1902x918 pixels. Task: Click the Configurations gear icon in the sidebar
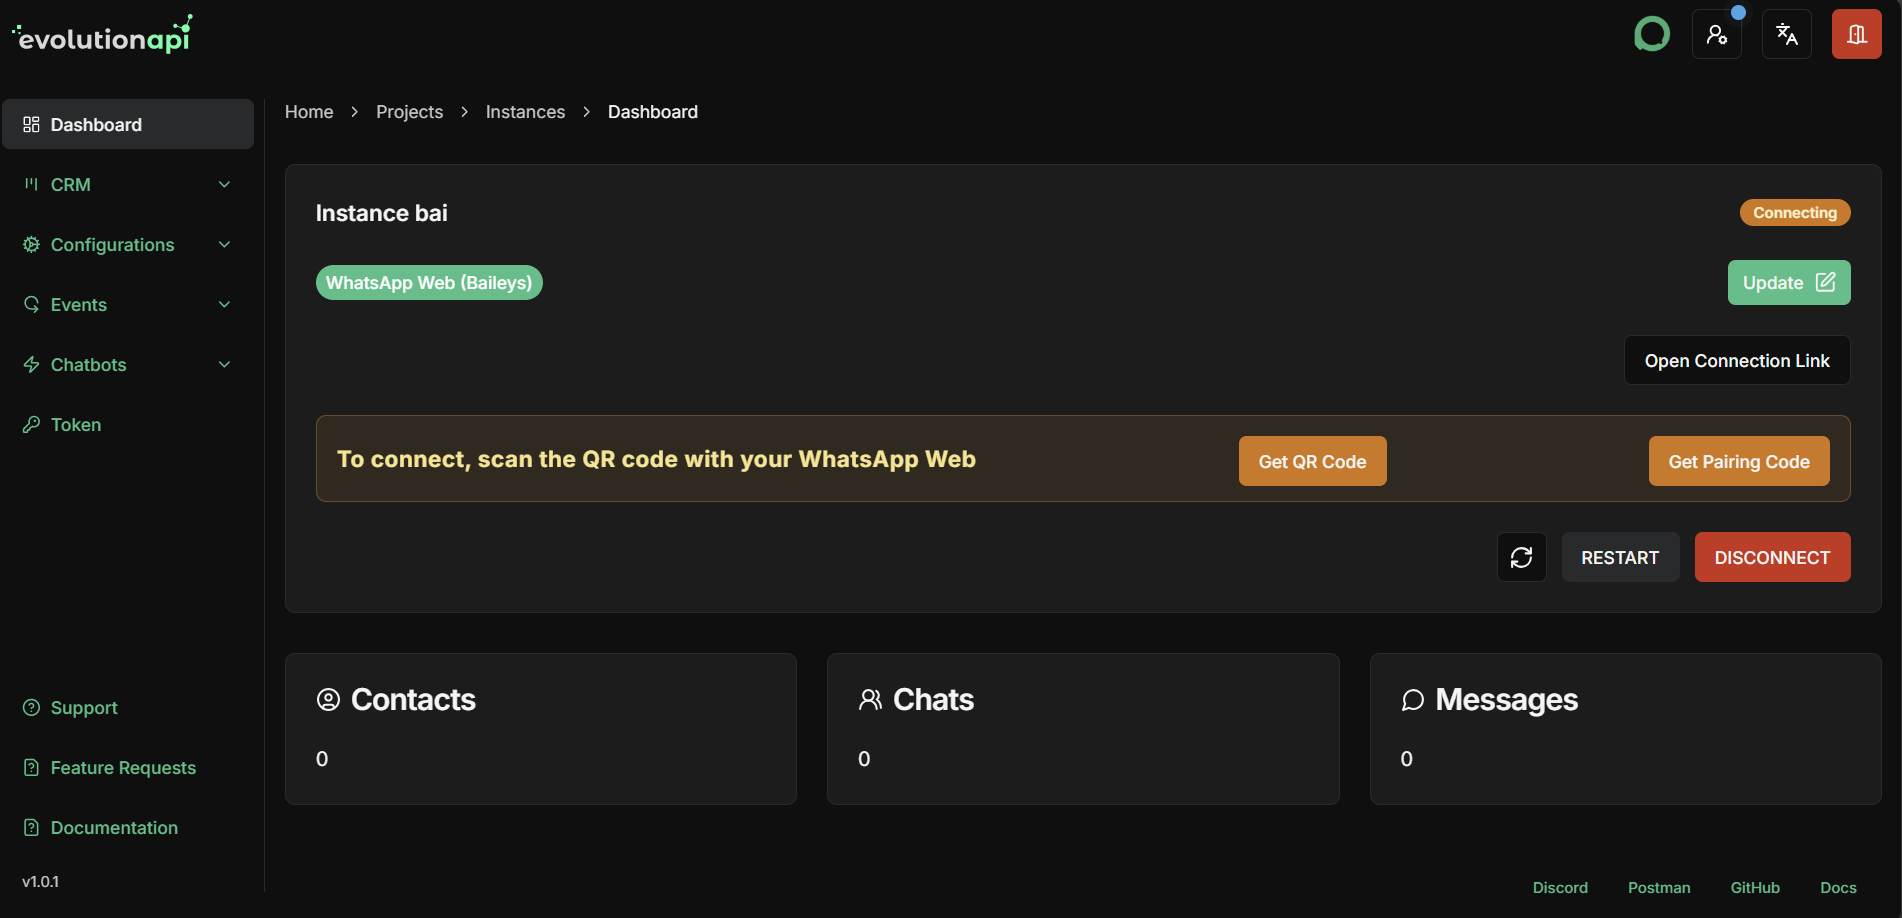coord(31,244)
